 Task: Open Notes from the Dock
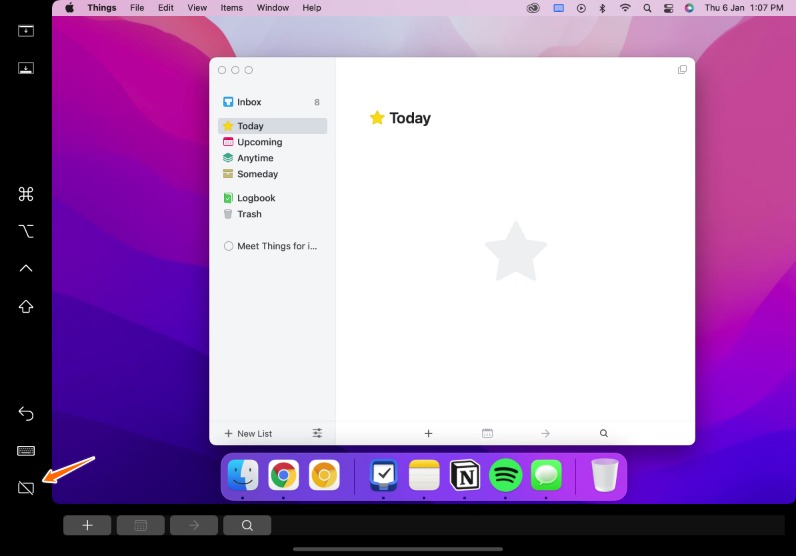point(424,475)
